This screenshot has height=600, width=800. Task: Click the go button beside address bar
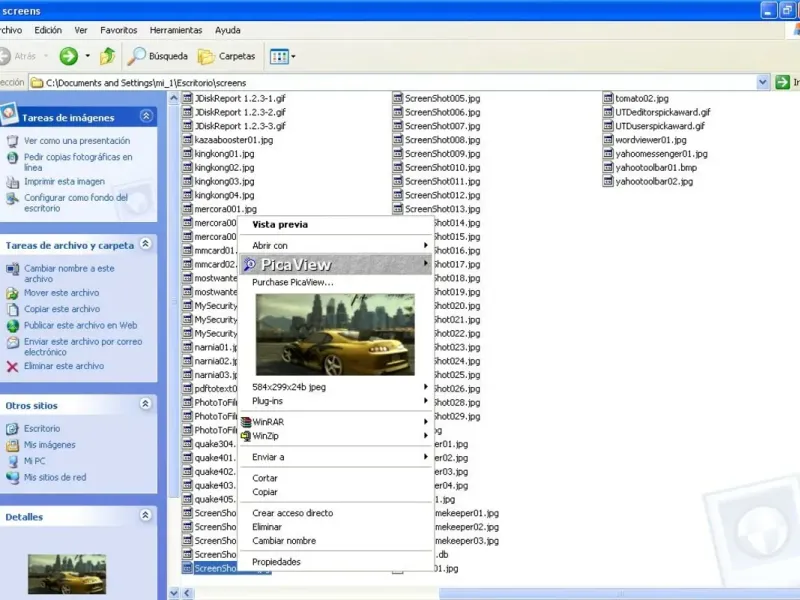point(783,83)
